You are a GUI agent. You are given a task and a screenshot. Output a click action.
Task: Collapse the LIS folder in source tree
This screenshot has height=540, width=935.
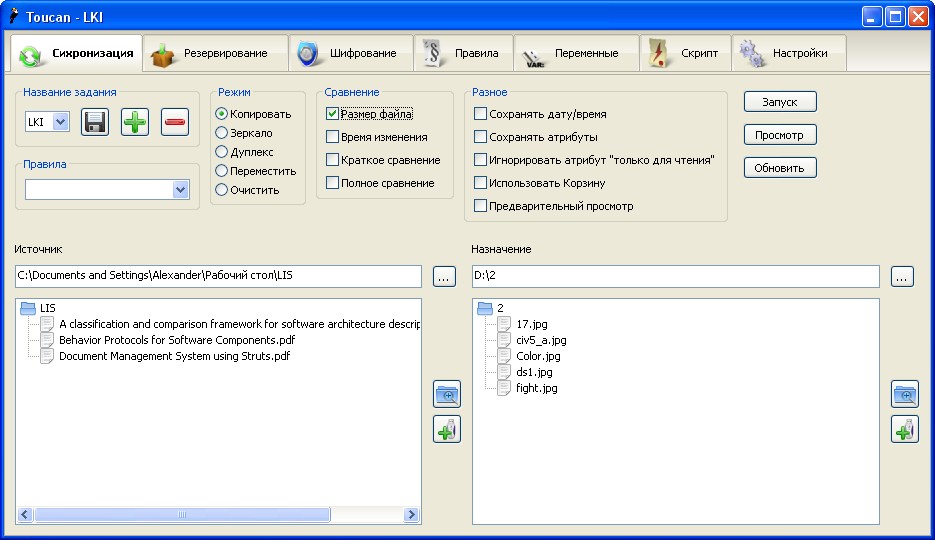(x=28, y=308)
